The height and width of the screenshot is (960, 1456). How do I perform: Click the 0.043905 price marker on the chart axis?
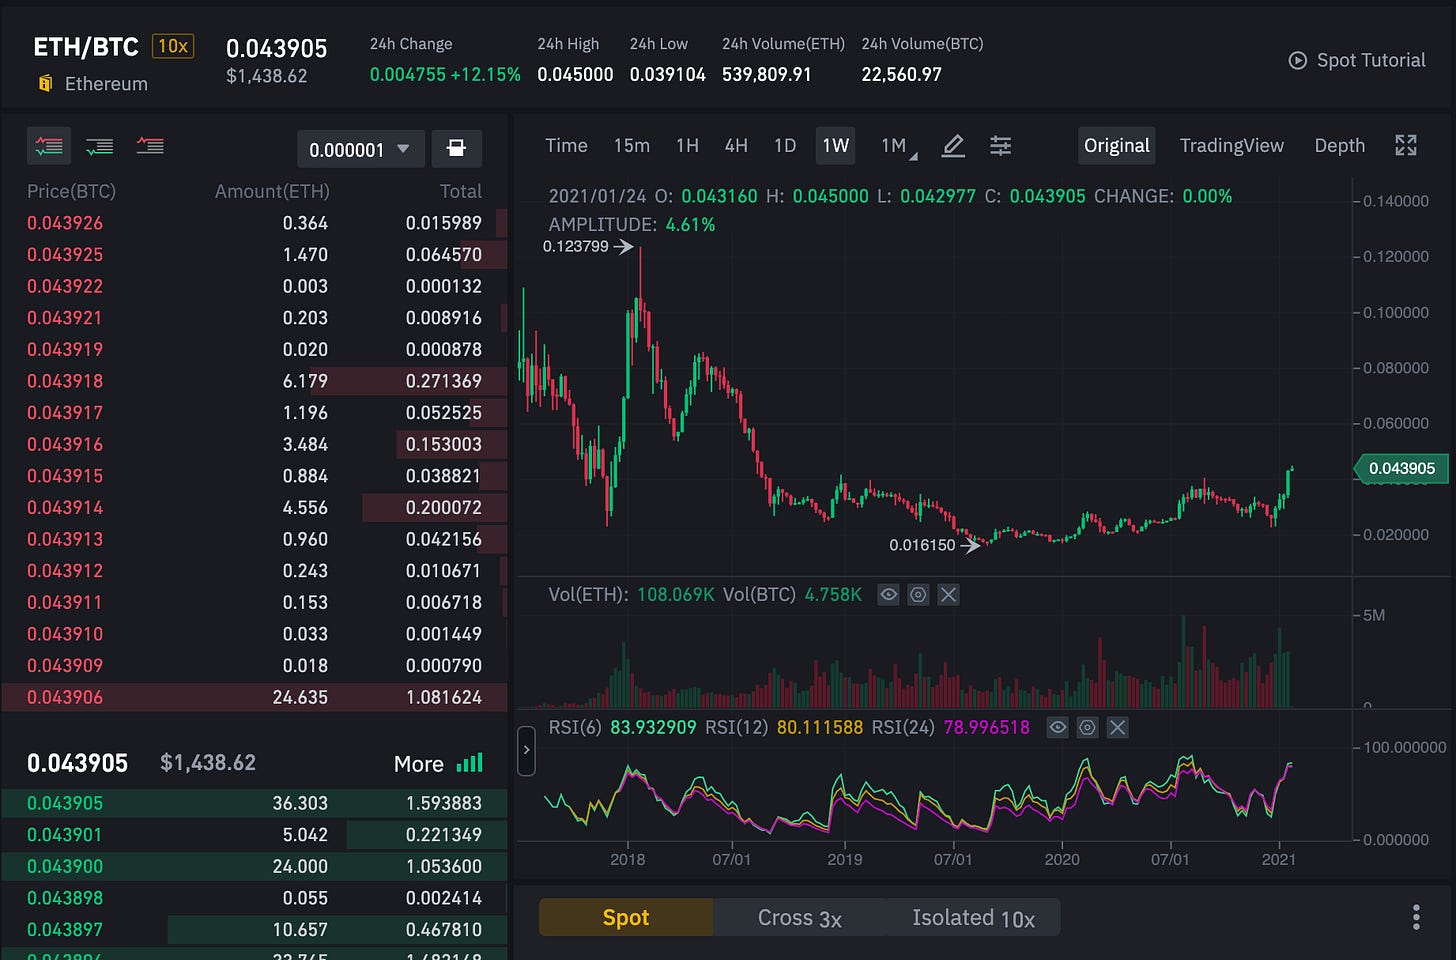[x=1400, y=468]
